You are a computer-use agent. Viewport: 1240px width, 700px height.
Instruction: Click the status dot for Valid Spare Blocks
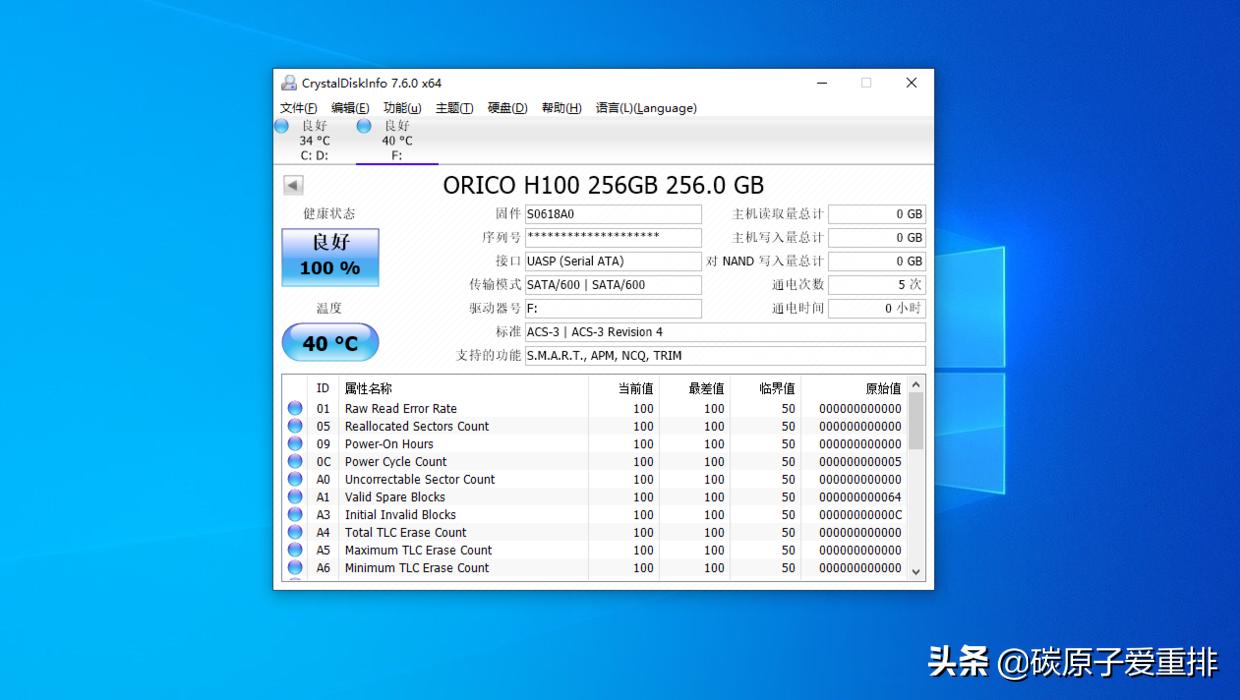pyautogui.click(x=295, y=497)
